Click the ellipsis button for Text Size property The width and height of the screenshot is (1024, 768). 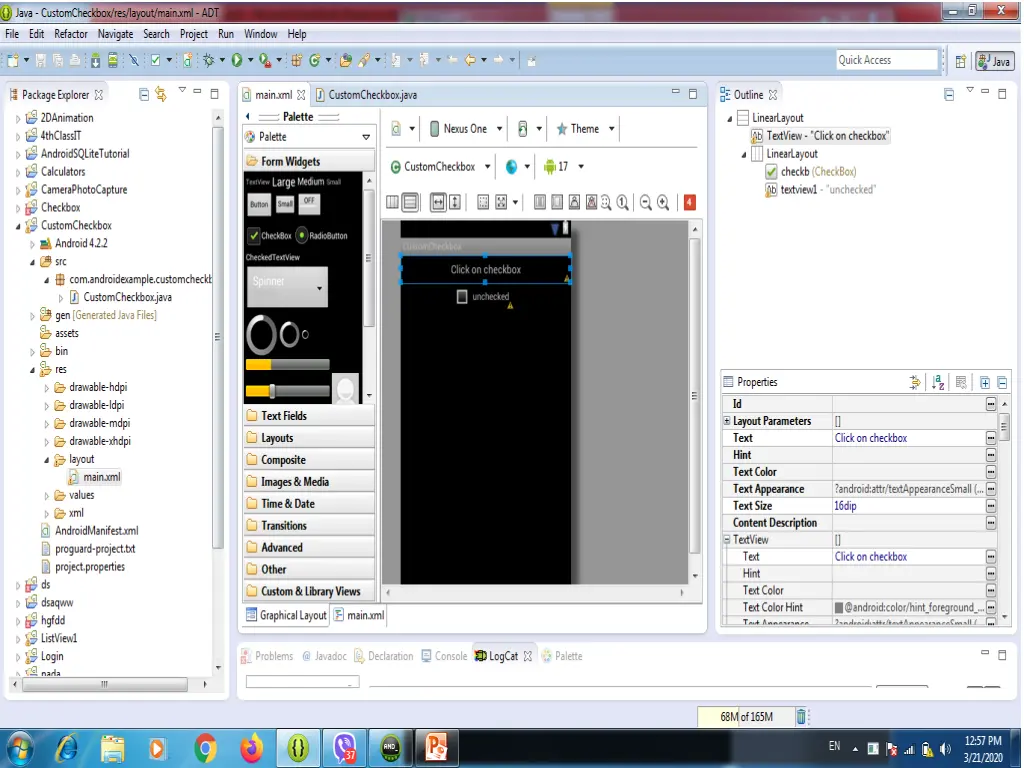[x=991, y=506]
